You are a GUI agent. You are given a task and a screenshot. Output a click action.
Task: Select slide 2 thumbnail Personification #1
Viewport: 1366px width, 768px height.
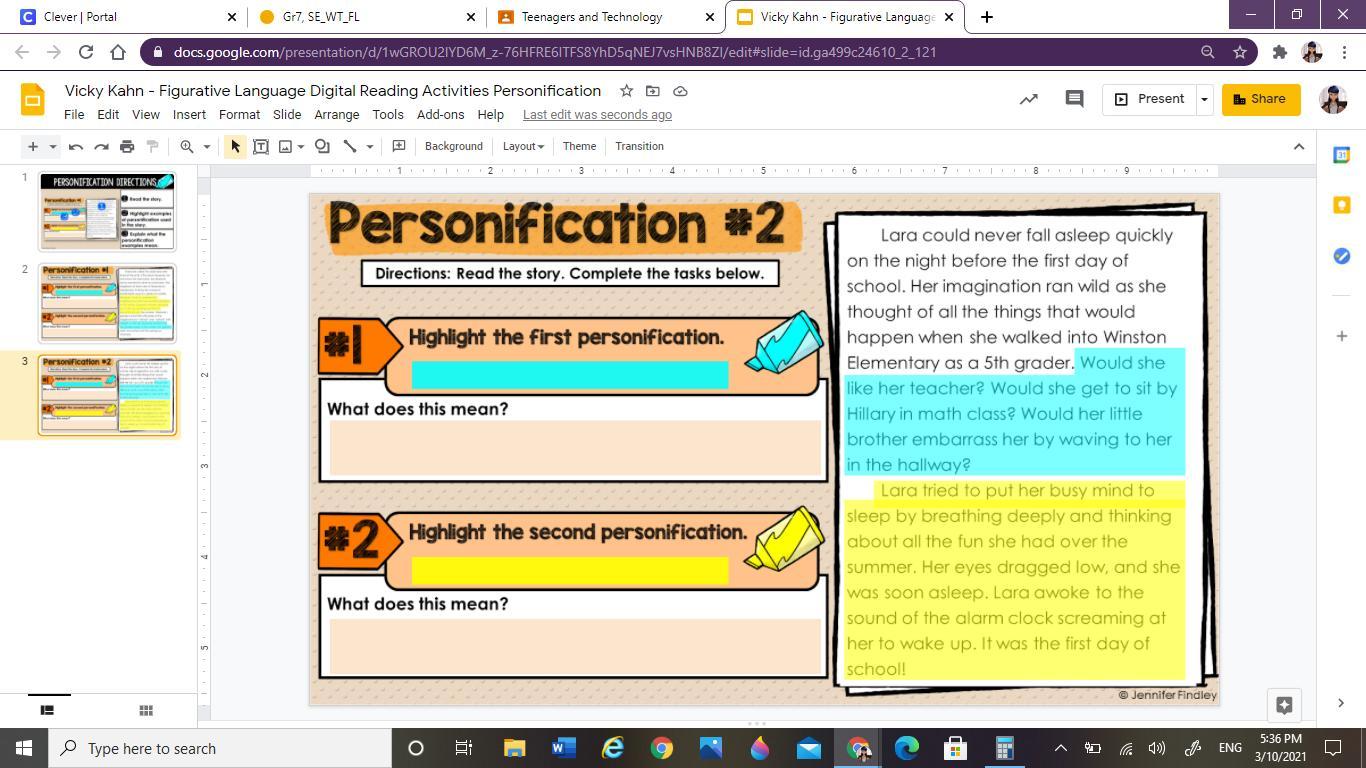point(107,303)
